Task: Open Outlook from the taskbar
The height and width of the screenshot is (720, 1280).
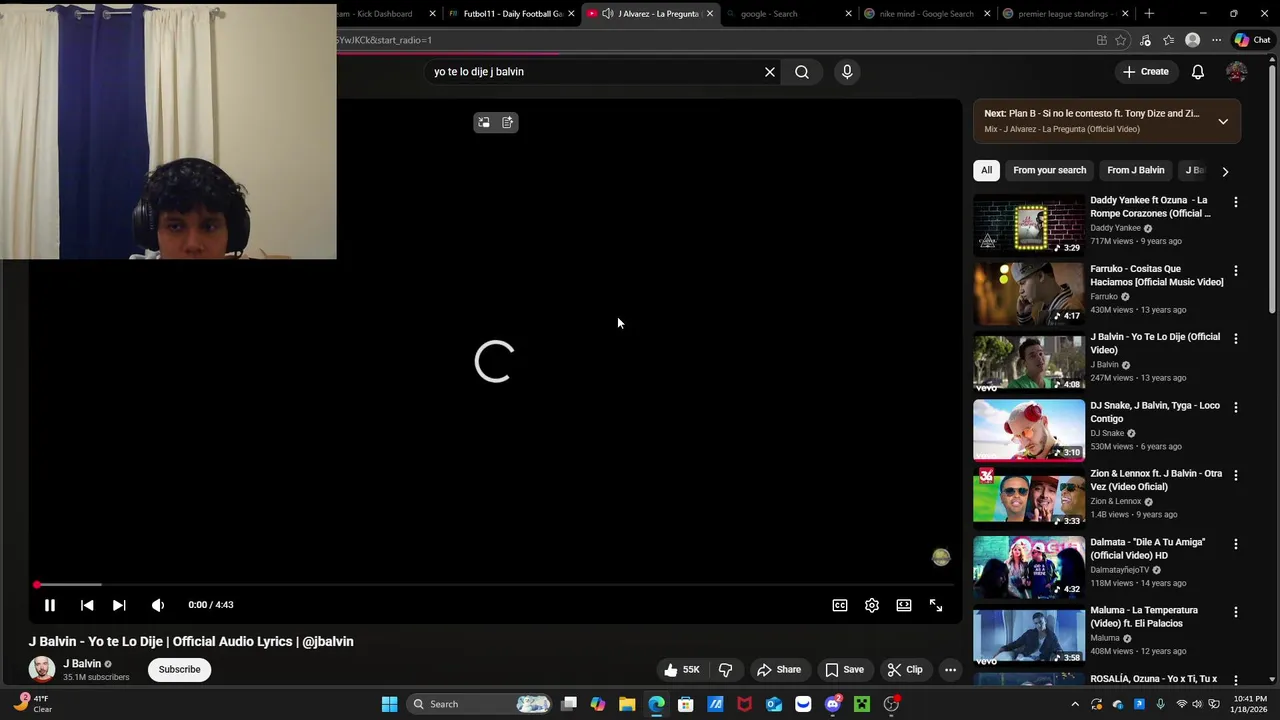Action: [774, 704]
